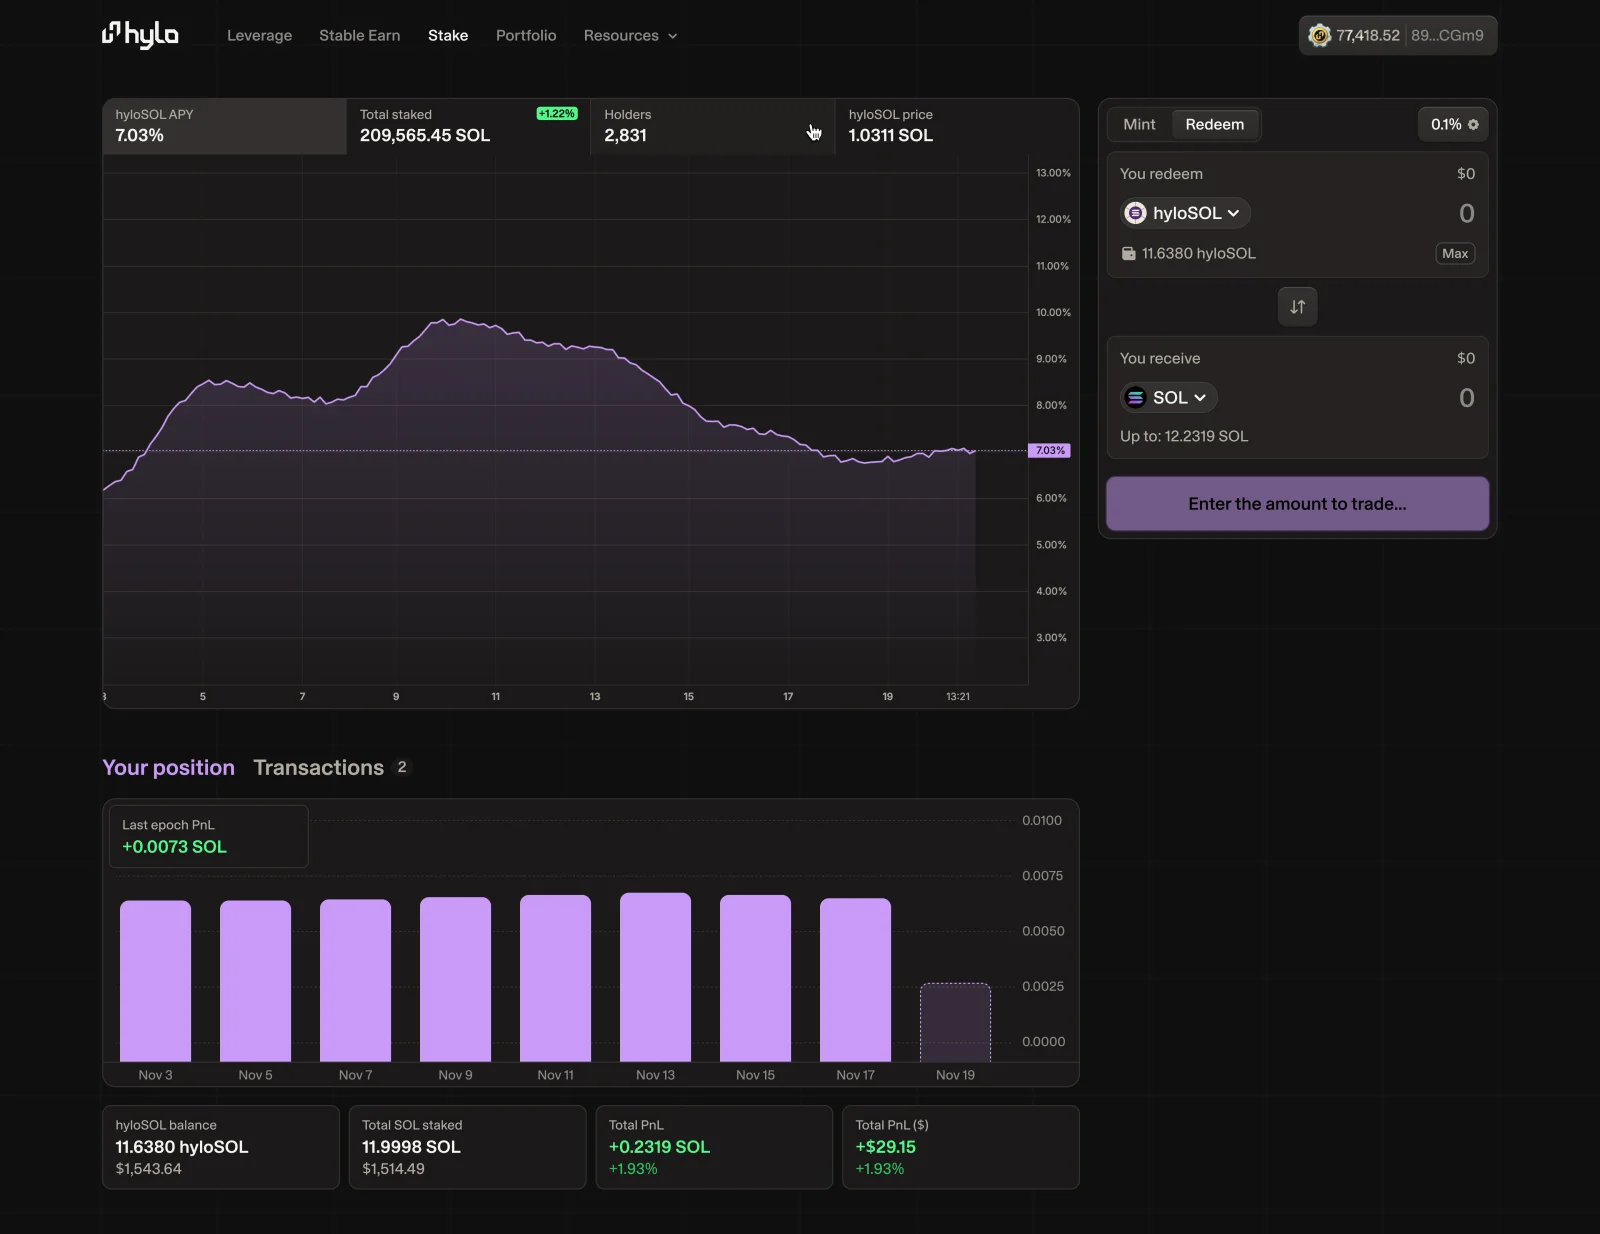1600x1234 pixels.
Task: Open the Portfolio page
Action: click(526, 35)
